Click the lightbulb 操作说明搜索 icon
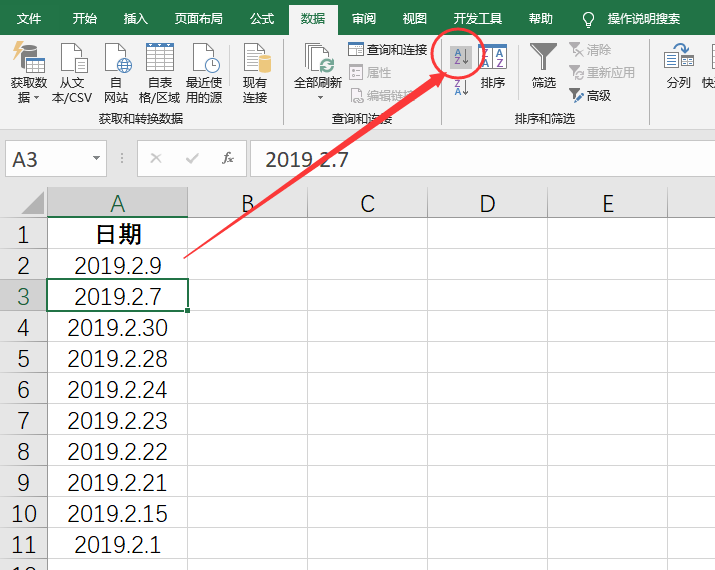Screen dimensions: 715x570 click(x=588, y=19)
